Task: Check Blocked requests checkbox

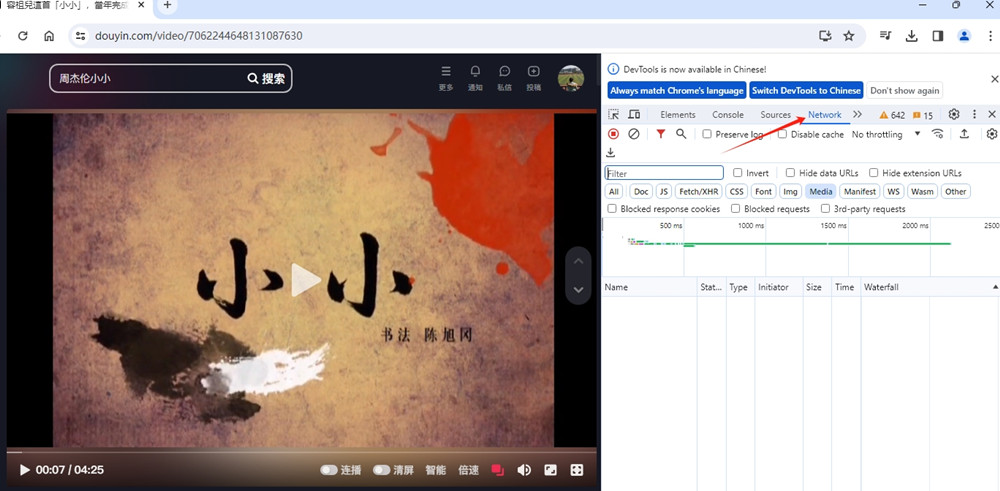Action: click(x=735, y=209)
